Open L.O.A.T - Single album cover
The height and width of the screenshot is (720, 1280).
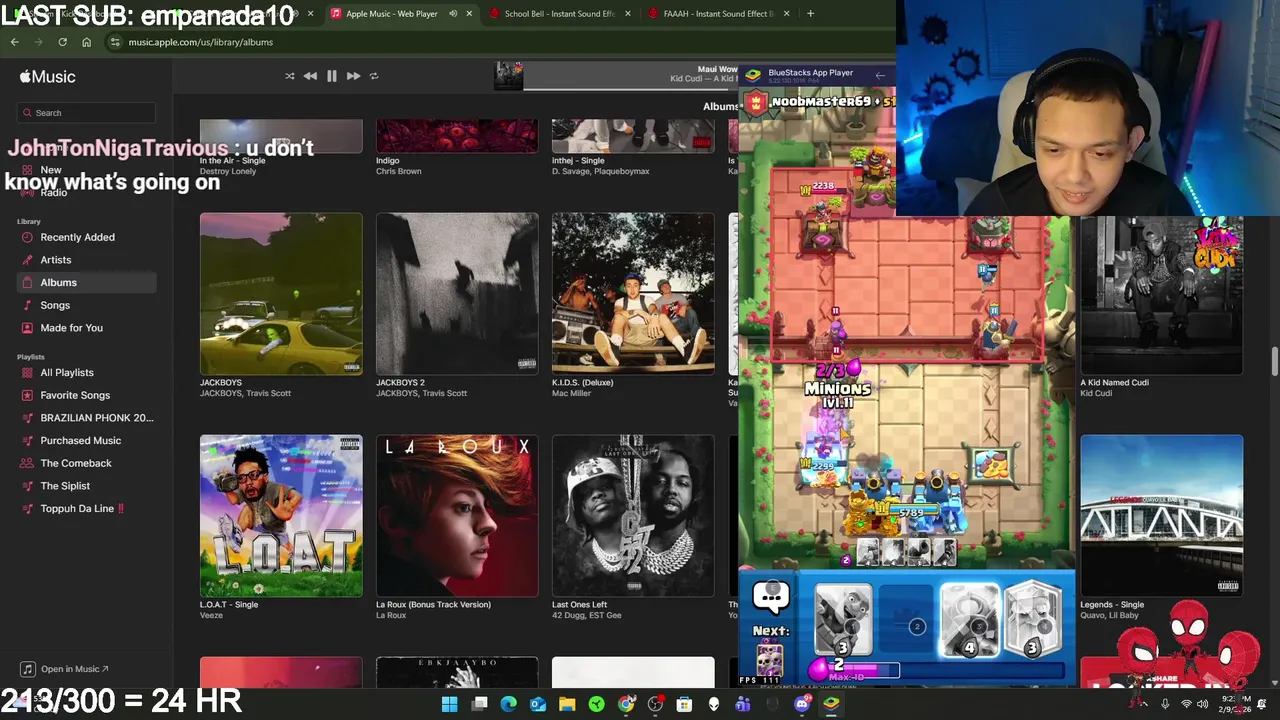tap(281, 516)
